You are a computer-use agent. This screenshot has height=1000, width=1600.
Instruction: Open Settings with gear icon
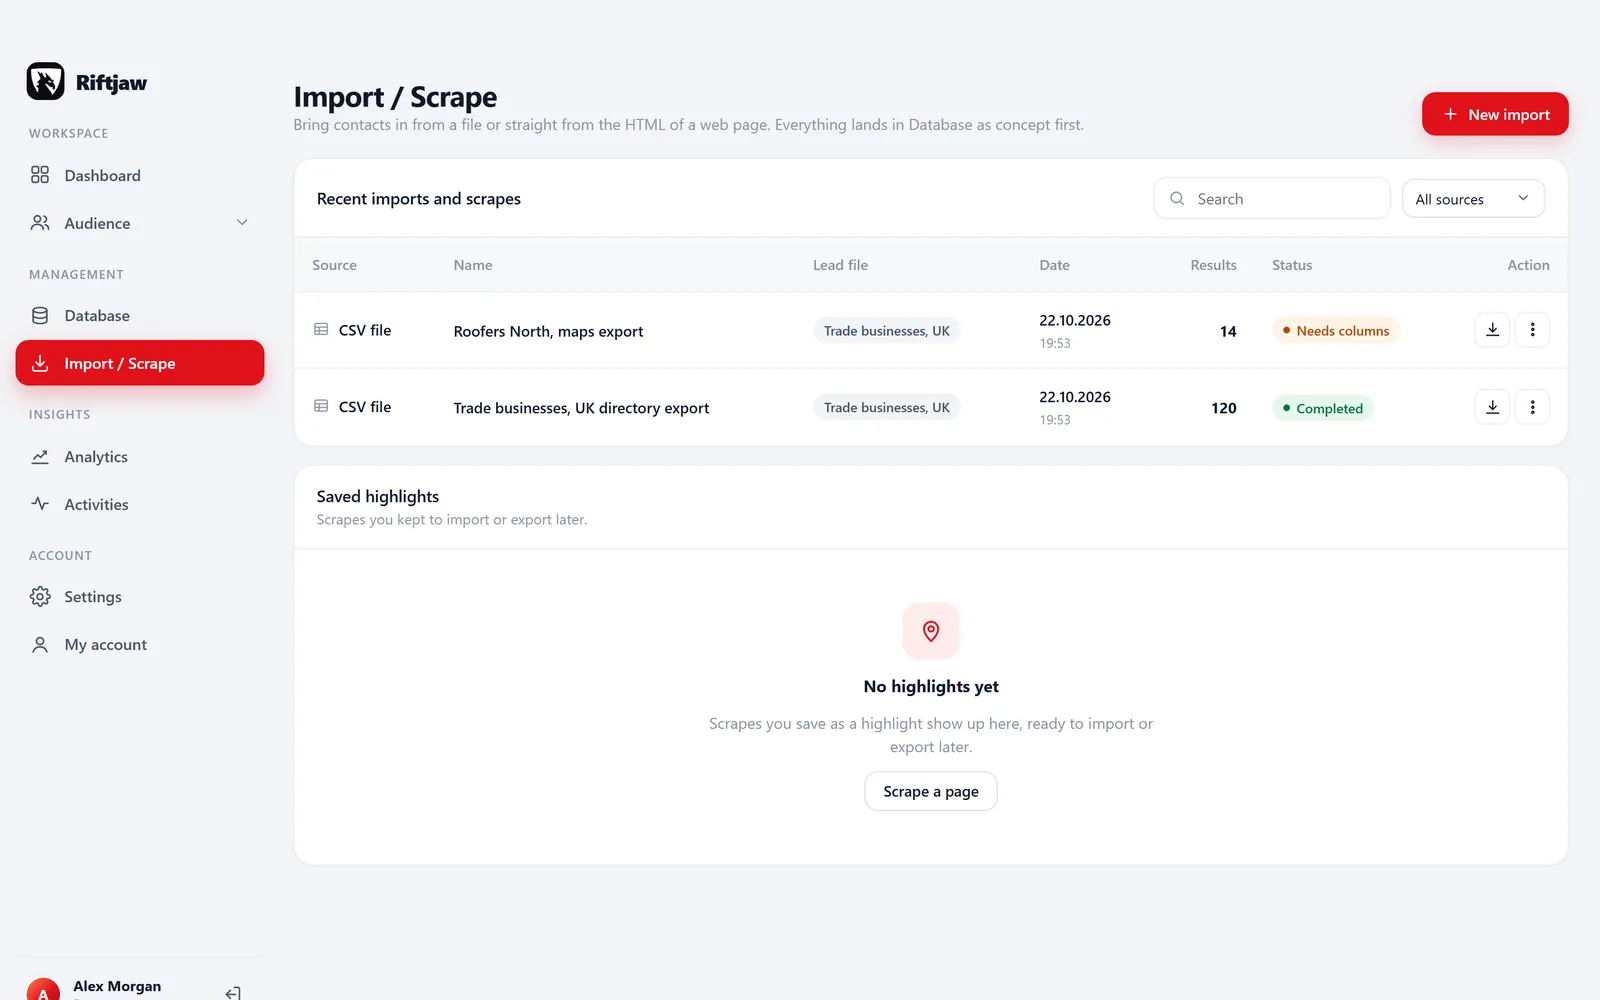(140, 597)
